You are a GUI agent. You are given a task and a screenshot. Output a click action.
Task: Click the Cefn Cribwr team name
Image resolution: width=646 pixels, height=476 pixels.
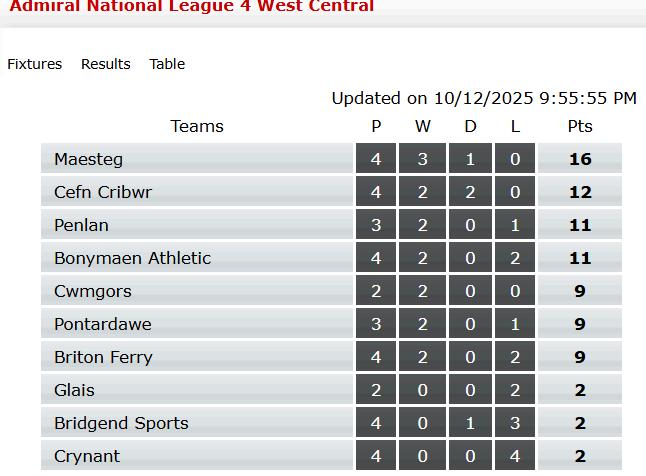[x=103, y=192]
